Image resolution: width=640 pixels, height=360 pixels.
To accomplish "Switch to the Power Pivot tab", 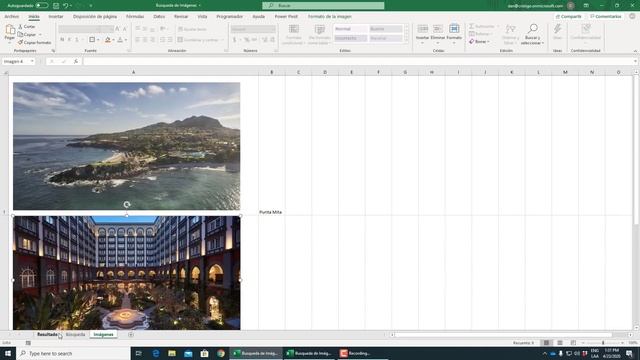I will (286, 17).
